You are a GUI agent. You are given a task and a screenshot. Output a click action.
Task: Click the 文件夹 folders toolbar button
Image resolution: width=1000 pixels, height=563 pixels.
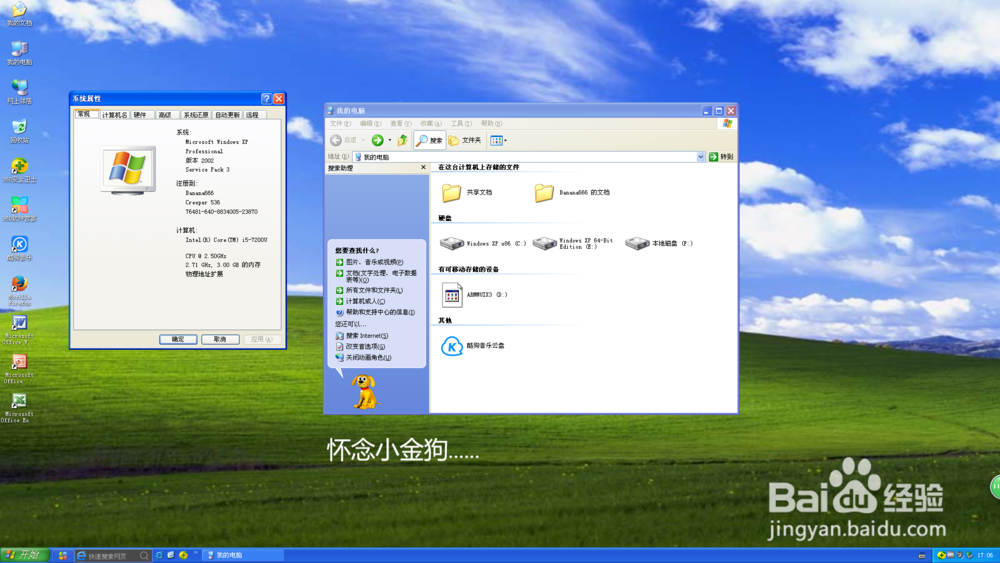pyautogui.click(x=465, y=140)
